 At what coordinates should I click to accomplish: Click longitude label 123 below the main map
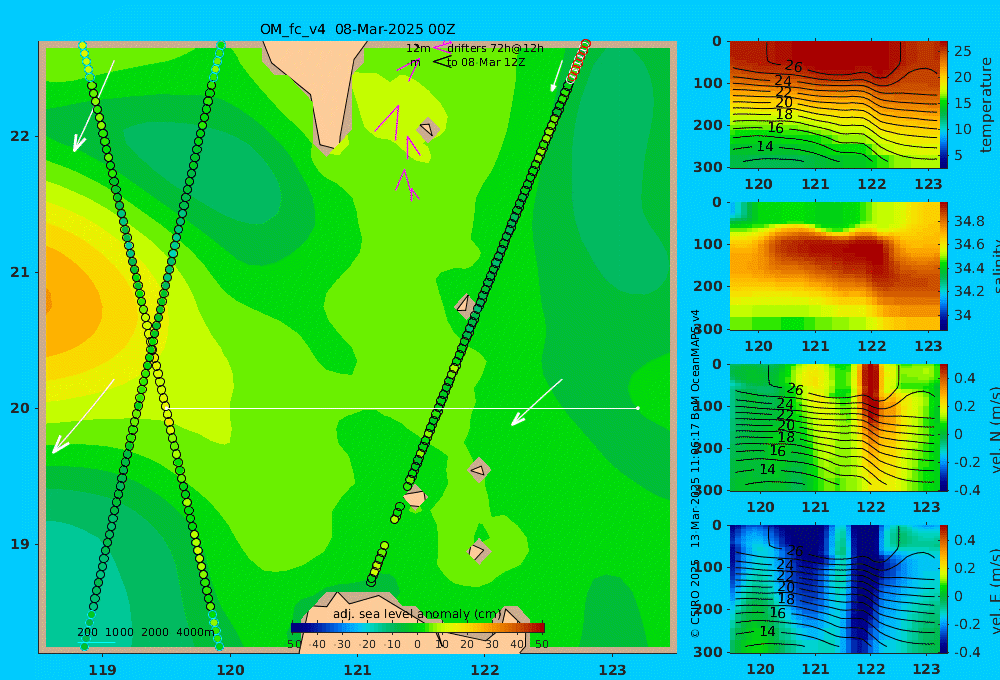pos(613,670)
